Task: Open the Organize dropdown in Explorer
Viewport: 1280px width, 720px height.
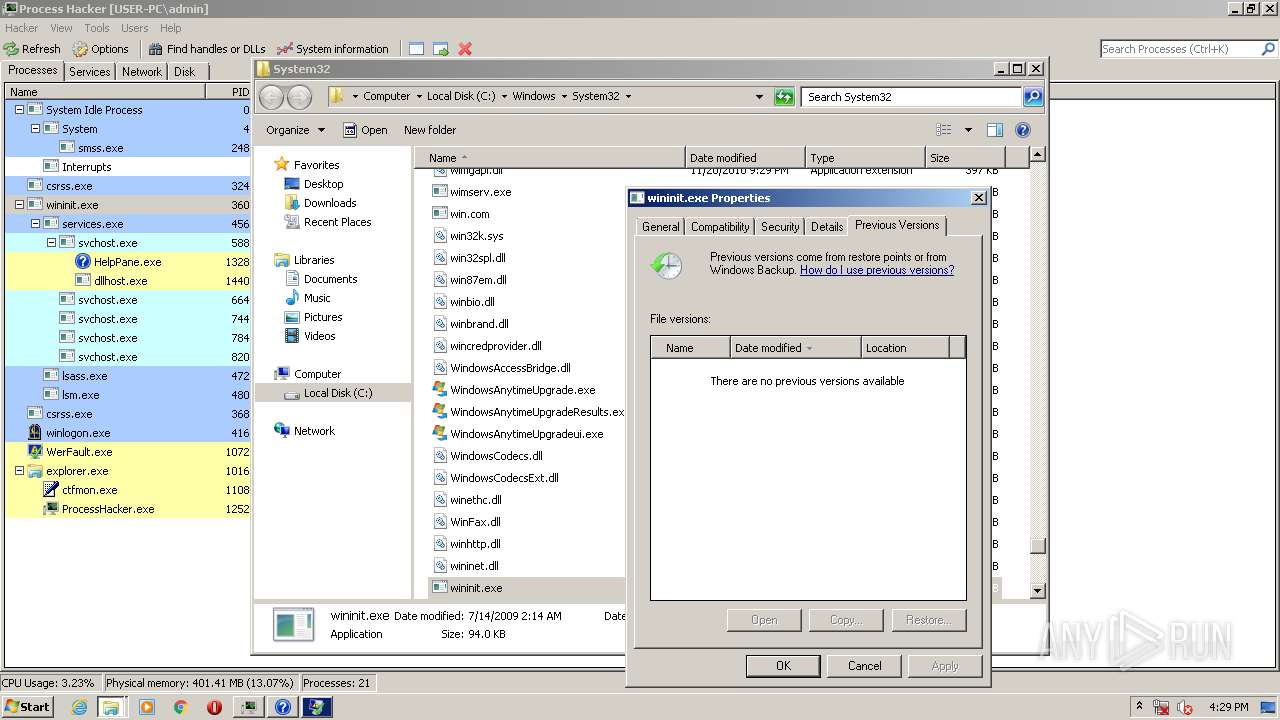Action: click(295, 130)
